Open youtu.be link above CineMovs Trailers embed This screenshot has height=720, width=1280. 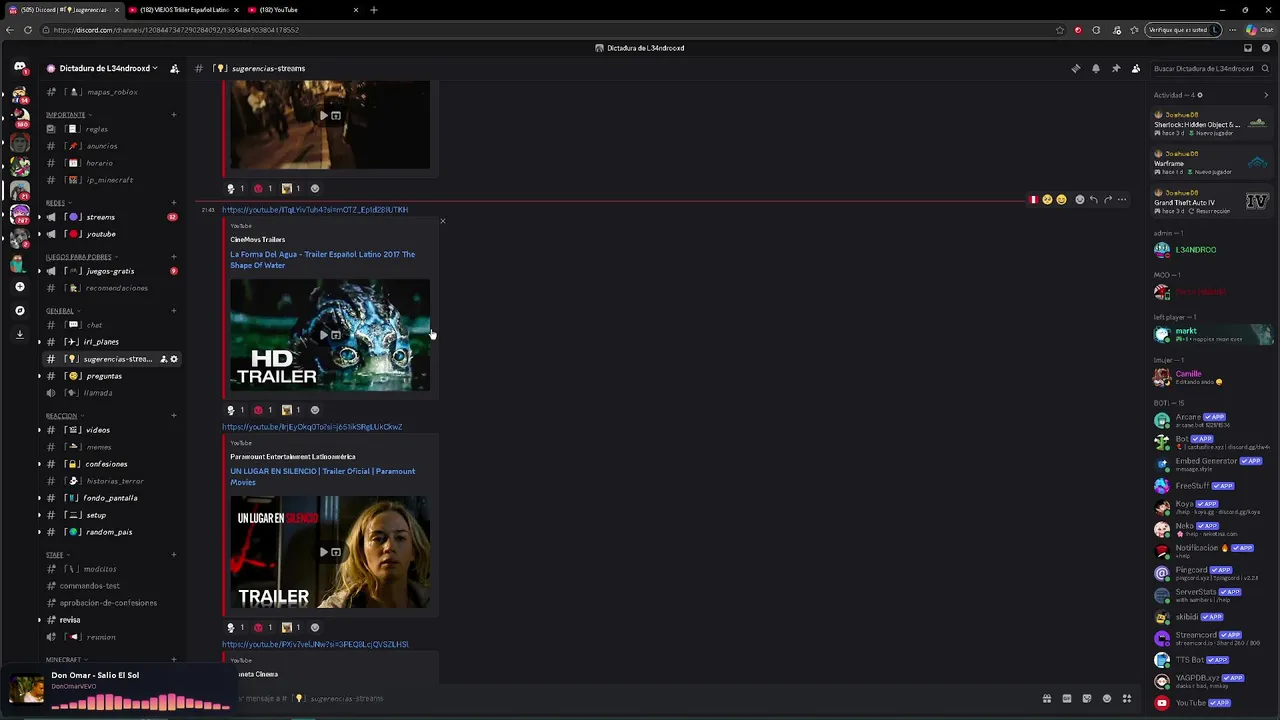(315, 210)
